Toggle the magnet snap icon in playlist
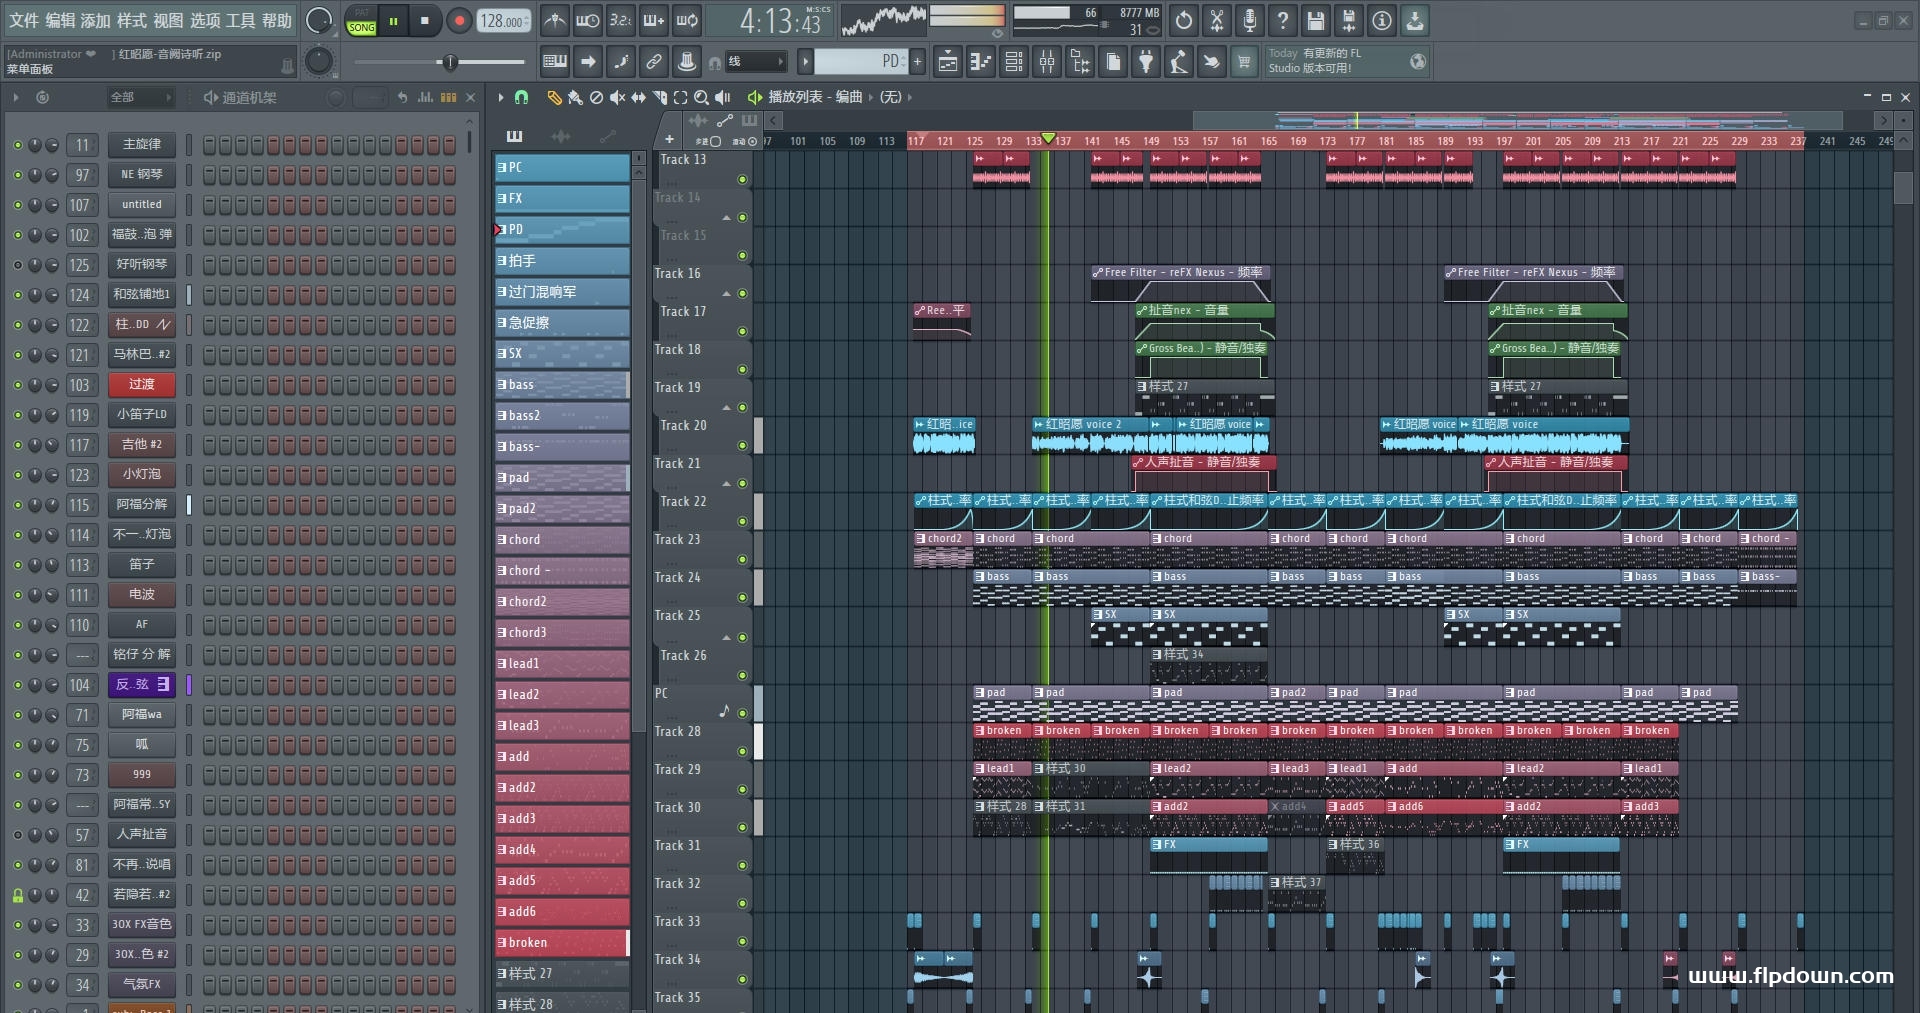Screen dimensions: 1920x1013 pyautogui.click(x=521, y=97)
